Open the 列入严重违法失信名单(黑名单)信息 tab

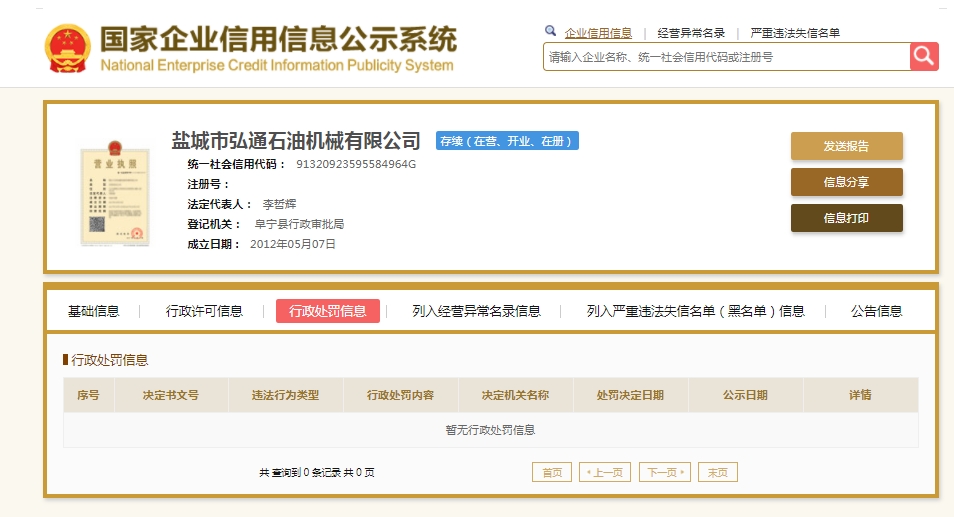695,311
